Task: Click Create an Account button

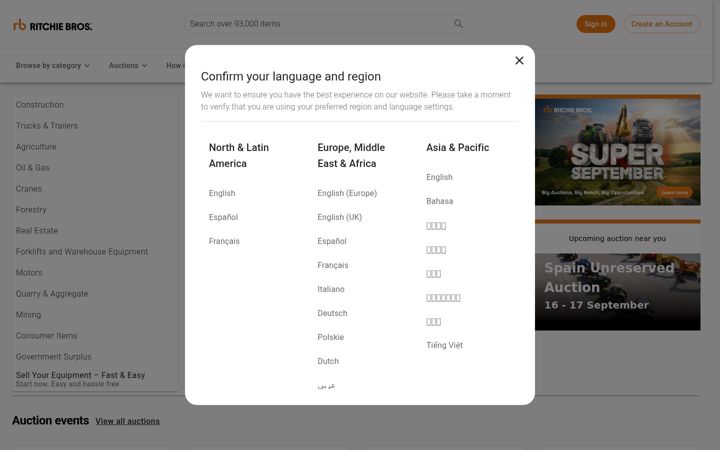Action: 661,24
